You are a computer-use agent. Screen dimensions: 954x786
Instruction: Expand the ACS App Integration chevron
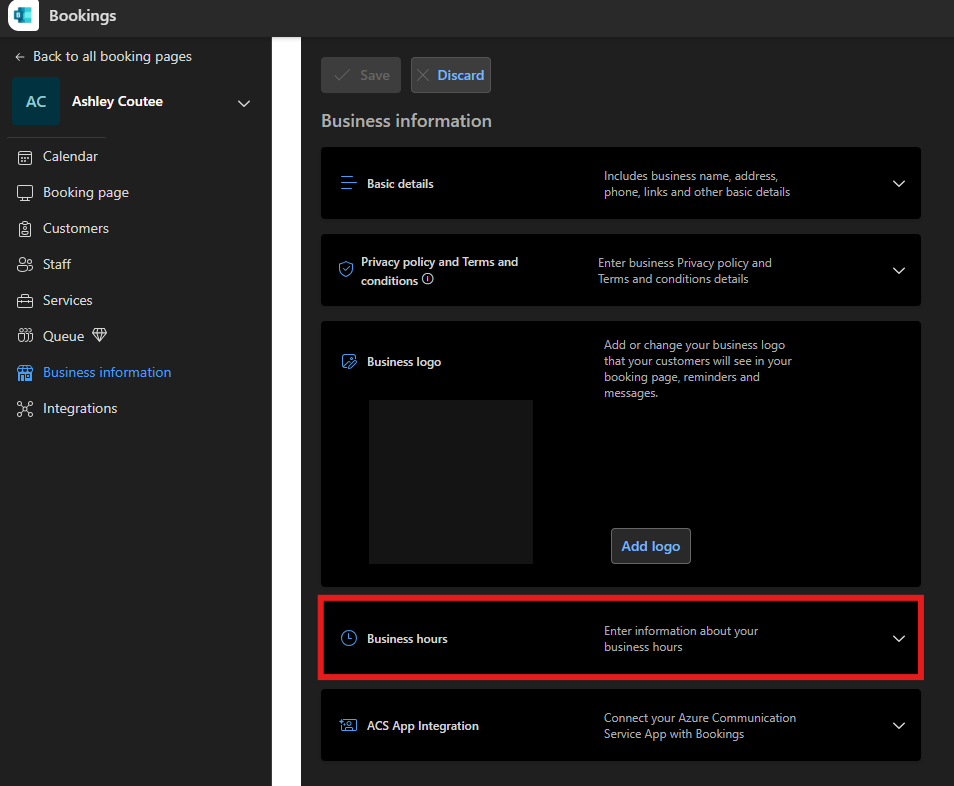[x=899, y=726]
